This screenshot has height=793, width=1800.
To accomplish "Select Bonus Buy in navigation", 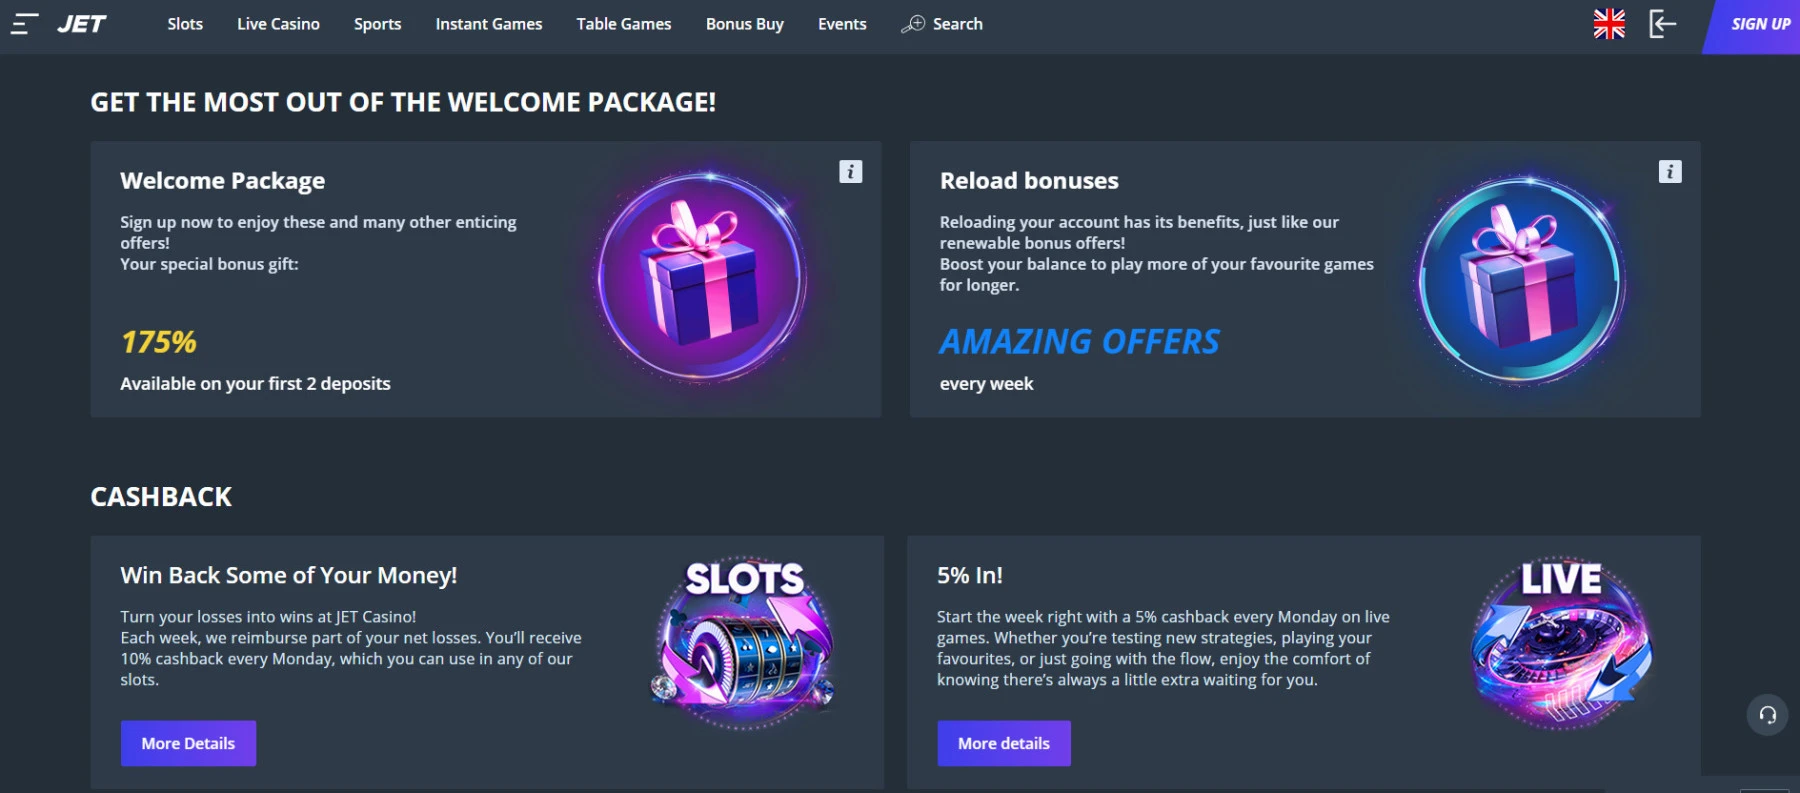I will coord(744,24).
